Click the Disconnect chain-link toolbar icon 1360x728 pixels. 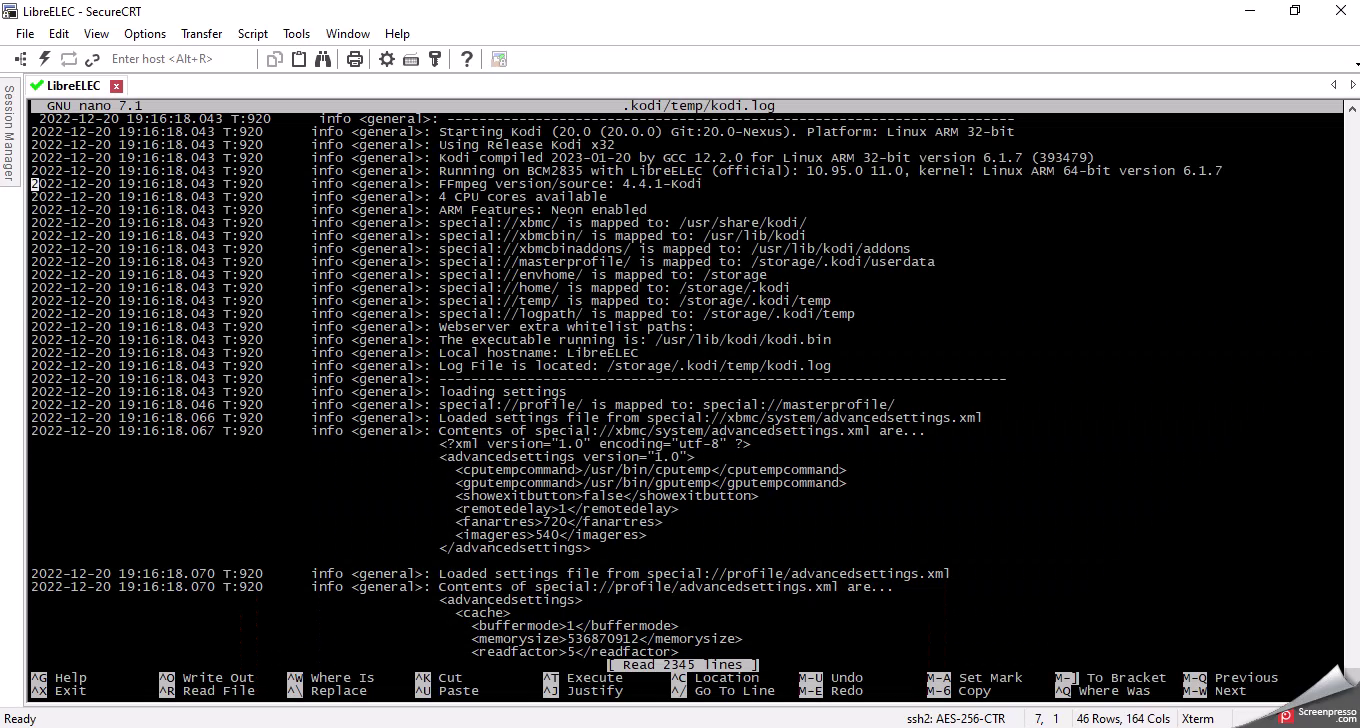(x=92, y=59)
